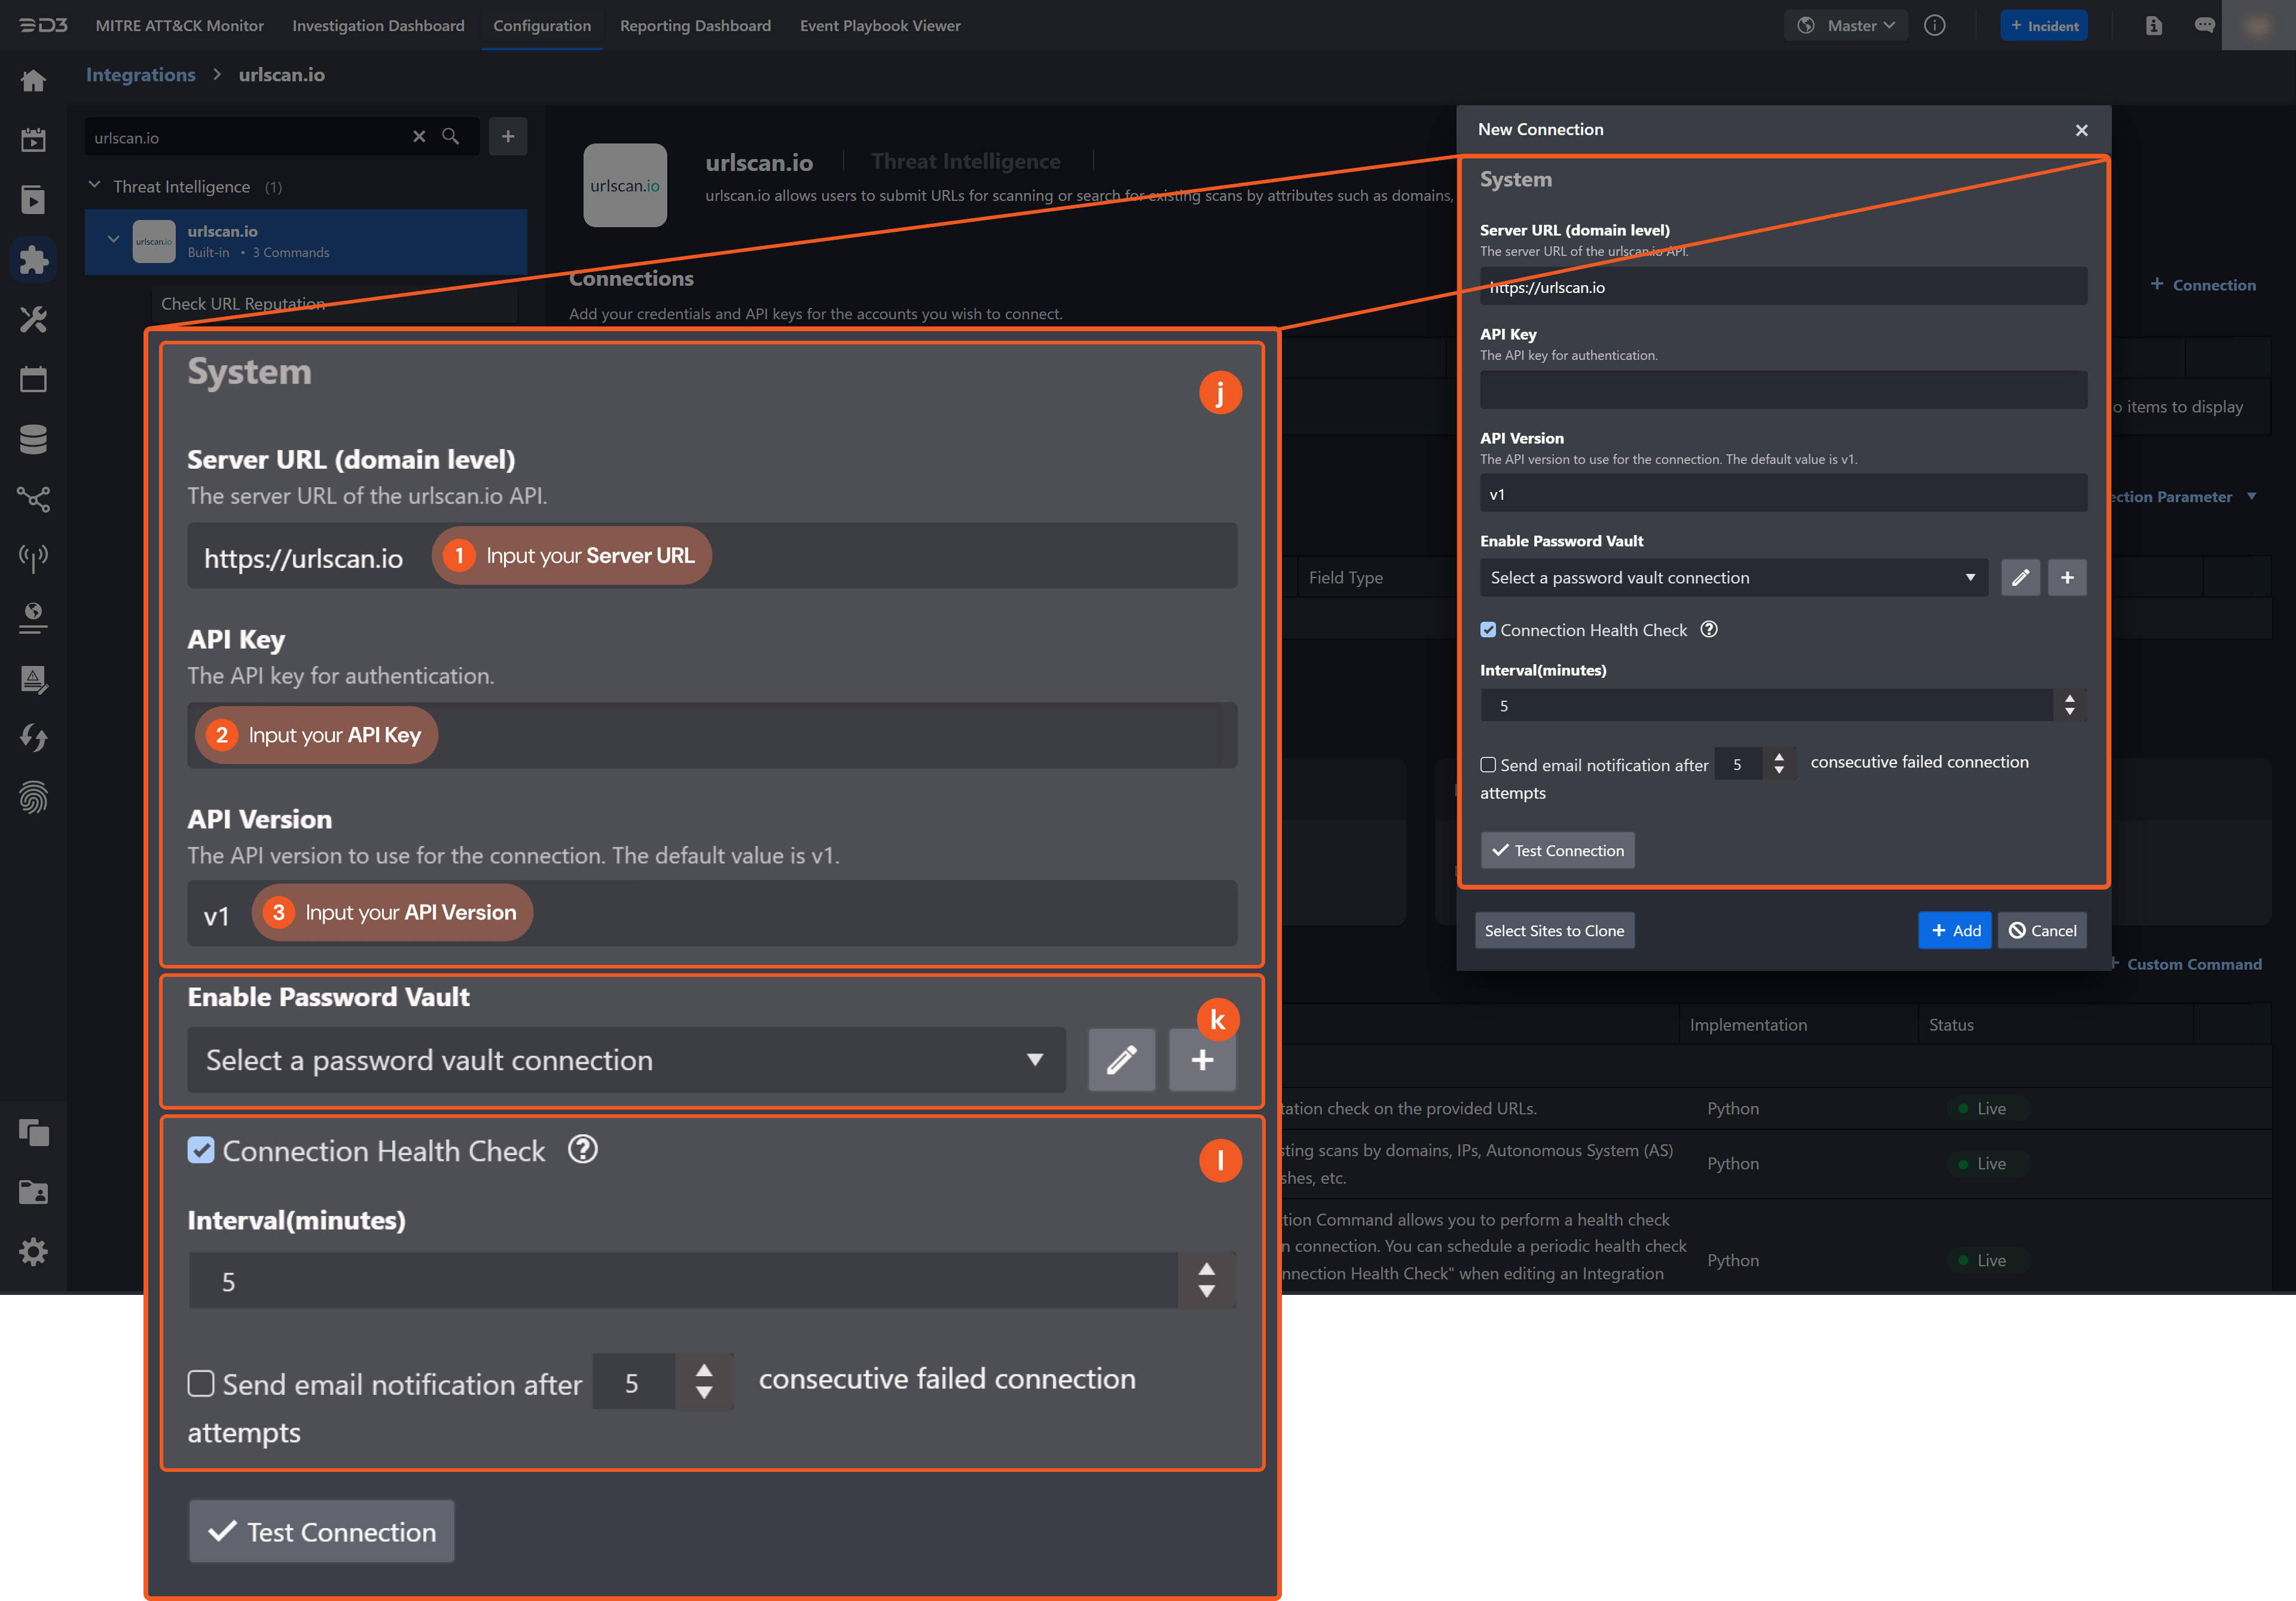This screenshot has height=1601, width=2296.
Task: Click the wrench and screwdriver tools icon
Action: click(33, 320)
